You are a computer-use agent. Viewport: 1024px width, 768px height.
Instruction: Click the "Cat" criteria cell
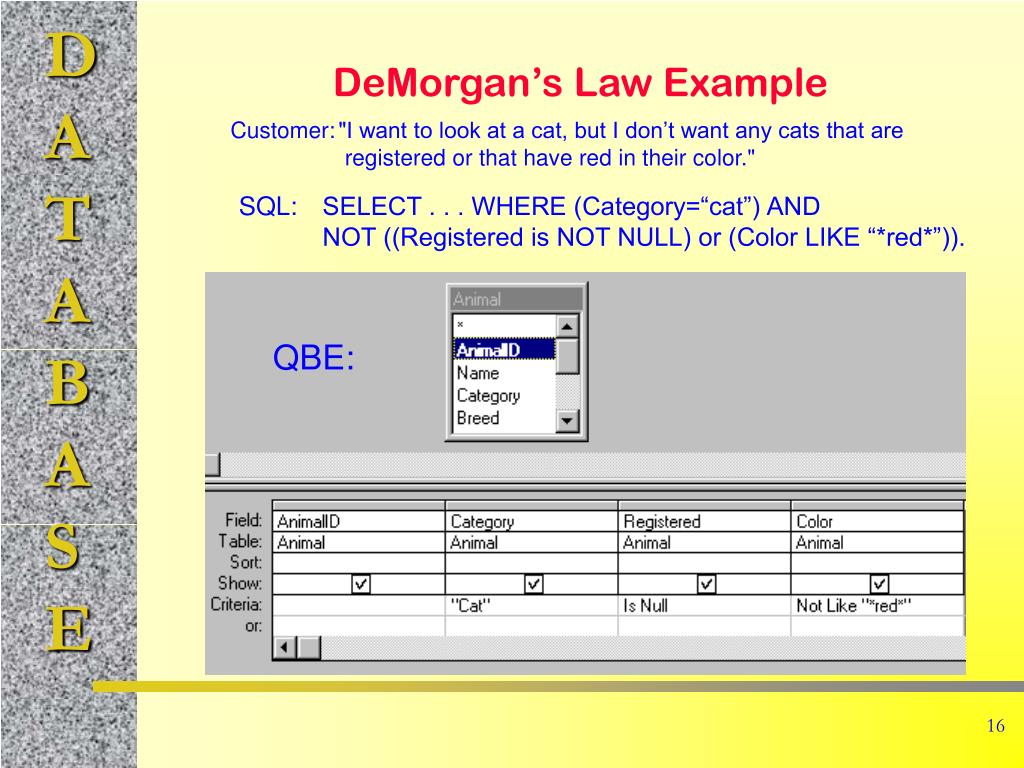point(531,605)
